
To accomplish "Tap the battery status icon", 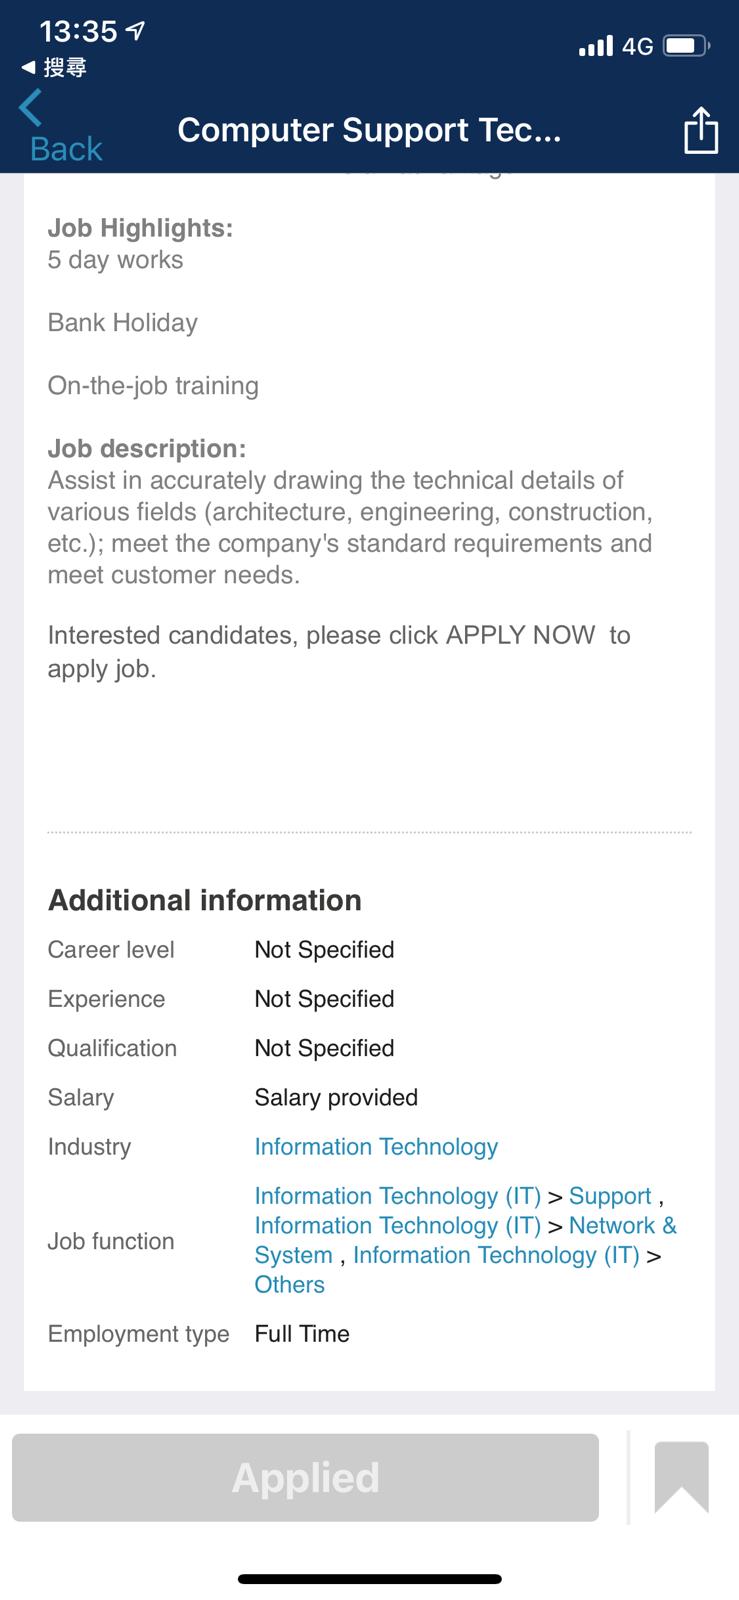I will 687,46.
